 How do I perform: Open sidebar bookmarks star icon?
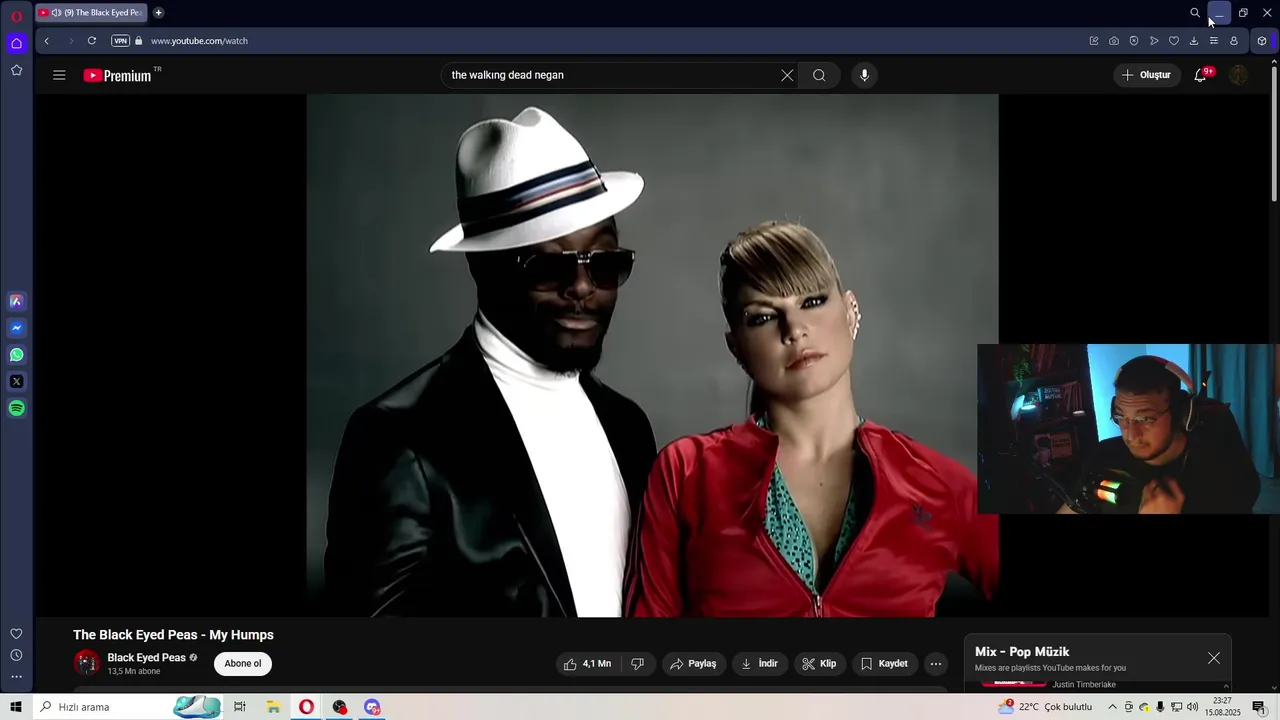click(x=17, y=70)
